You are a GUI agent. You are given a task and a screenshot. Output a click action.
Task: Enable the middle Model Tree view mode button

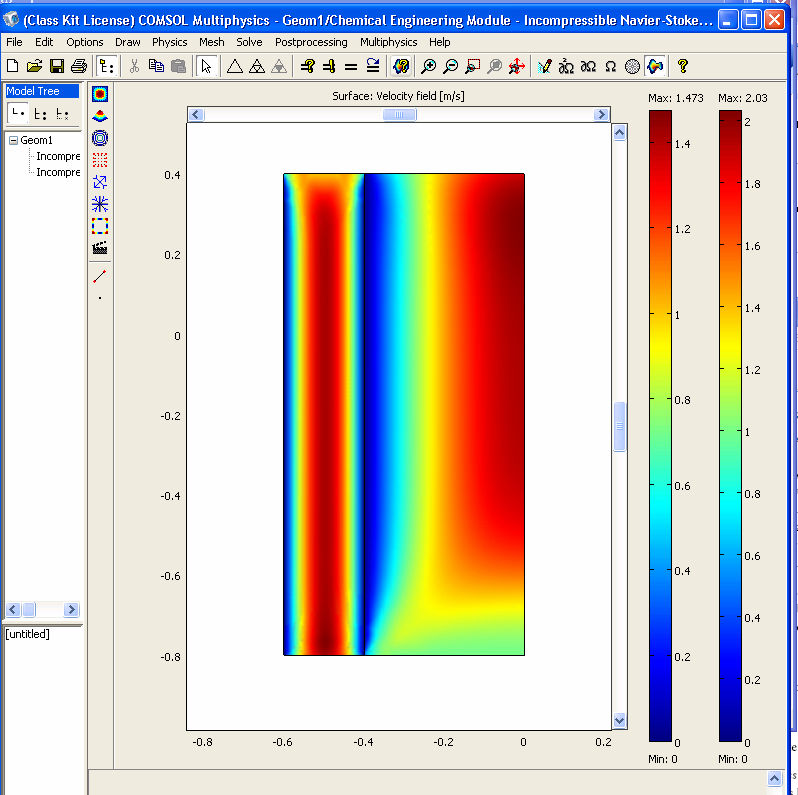(x=40, y=113)
